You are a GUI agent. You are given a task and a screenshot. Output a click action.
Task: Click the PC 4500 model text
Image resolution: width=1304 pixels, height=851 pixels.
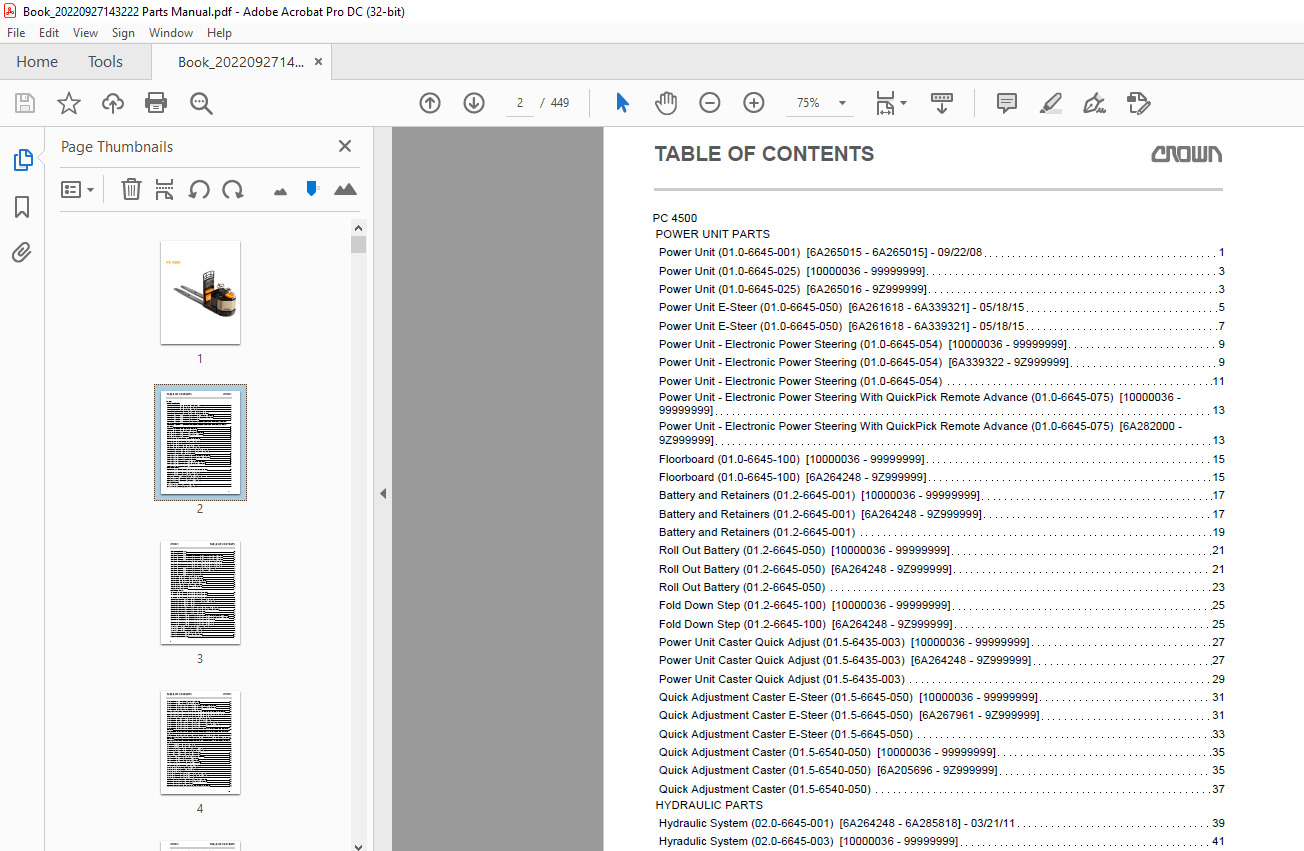tap(675, 218)
